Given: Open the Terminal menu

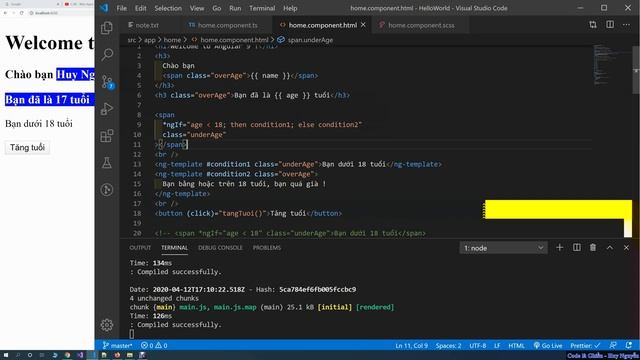Looking at the screenshot, I should point(262,8).
